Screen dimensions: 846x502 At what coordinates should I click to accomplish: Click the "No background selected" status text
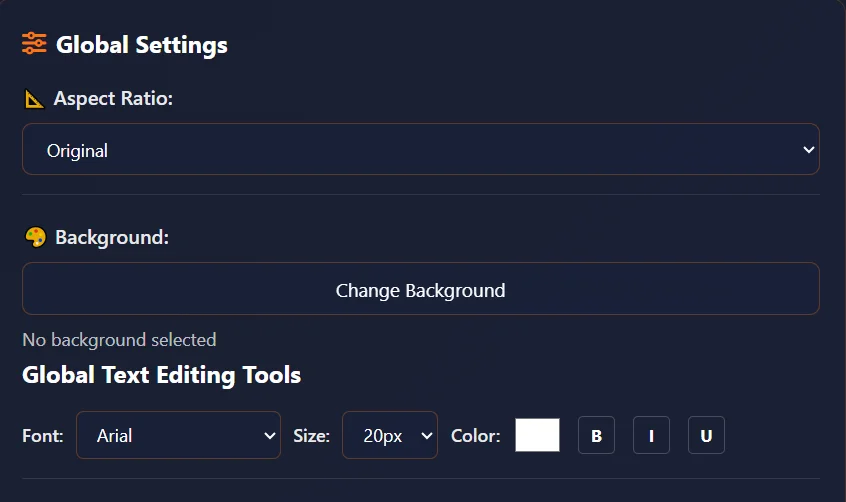pyautogui.click(x=119, y=340)
